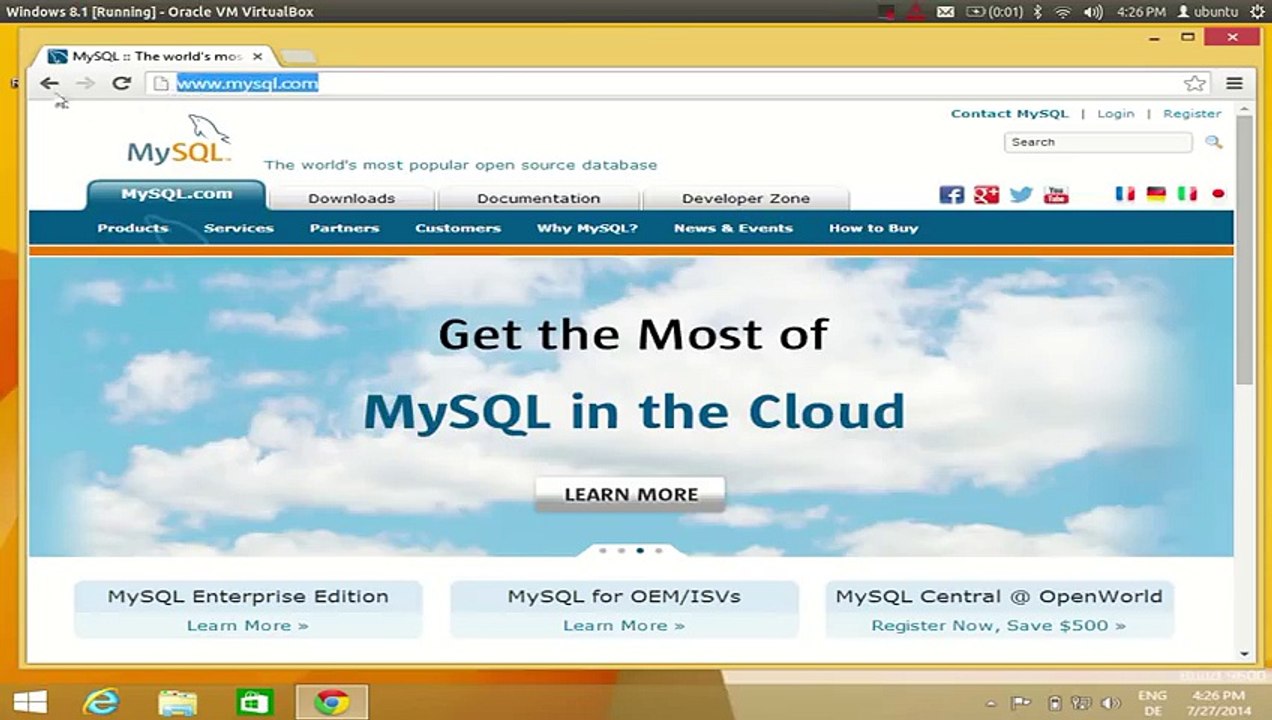Image resolution: width=1272 pixels, height=720 pixels.
Task: Open the Ubuntu battery indicator
Action: [994, 12]
